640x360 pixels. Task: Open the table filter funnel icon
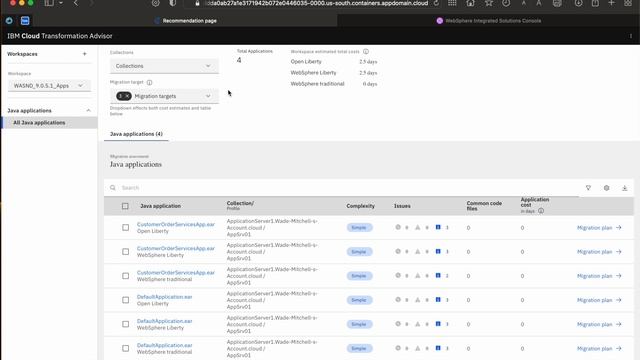[x=588, y=188]
